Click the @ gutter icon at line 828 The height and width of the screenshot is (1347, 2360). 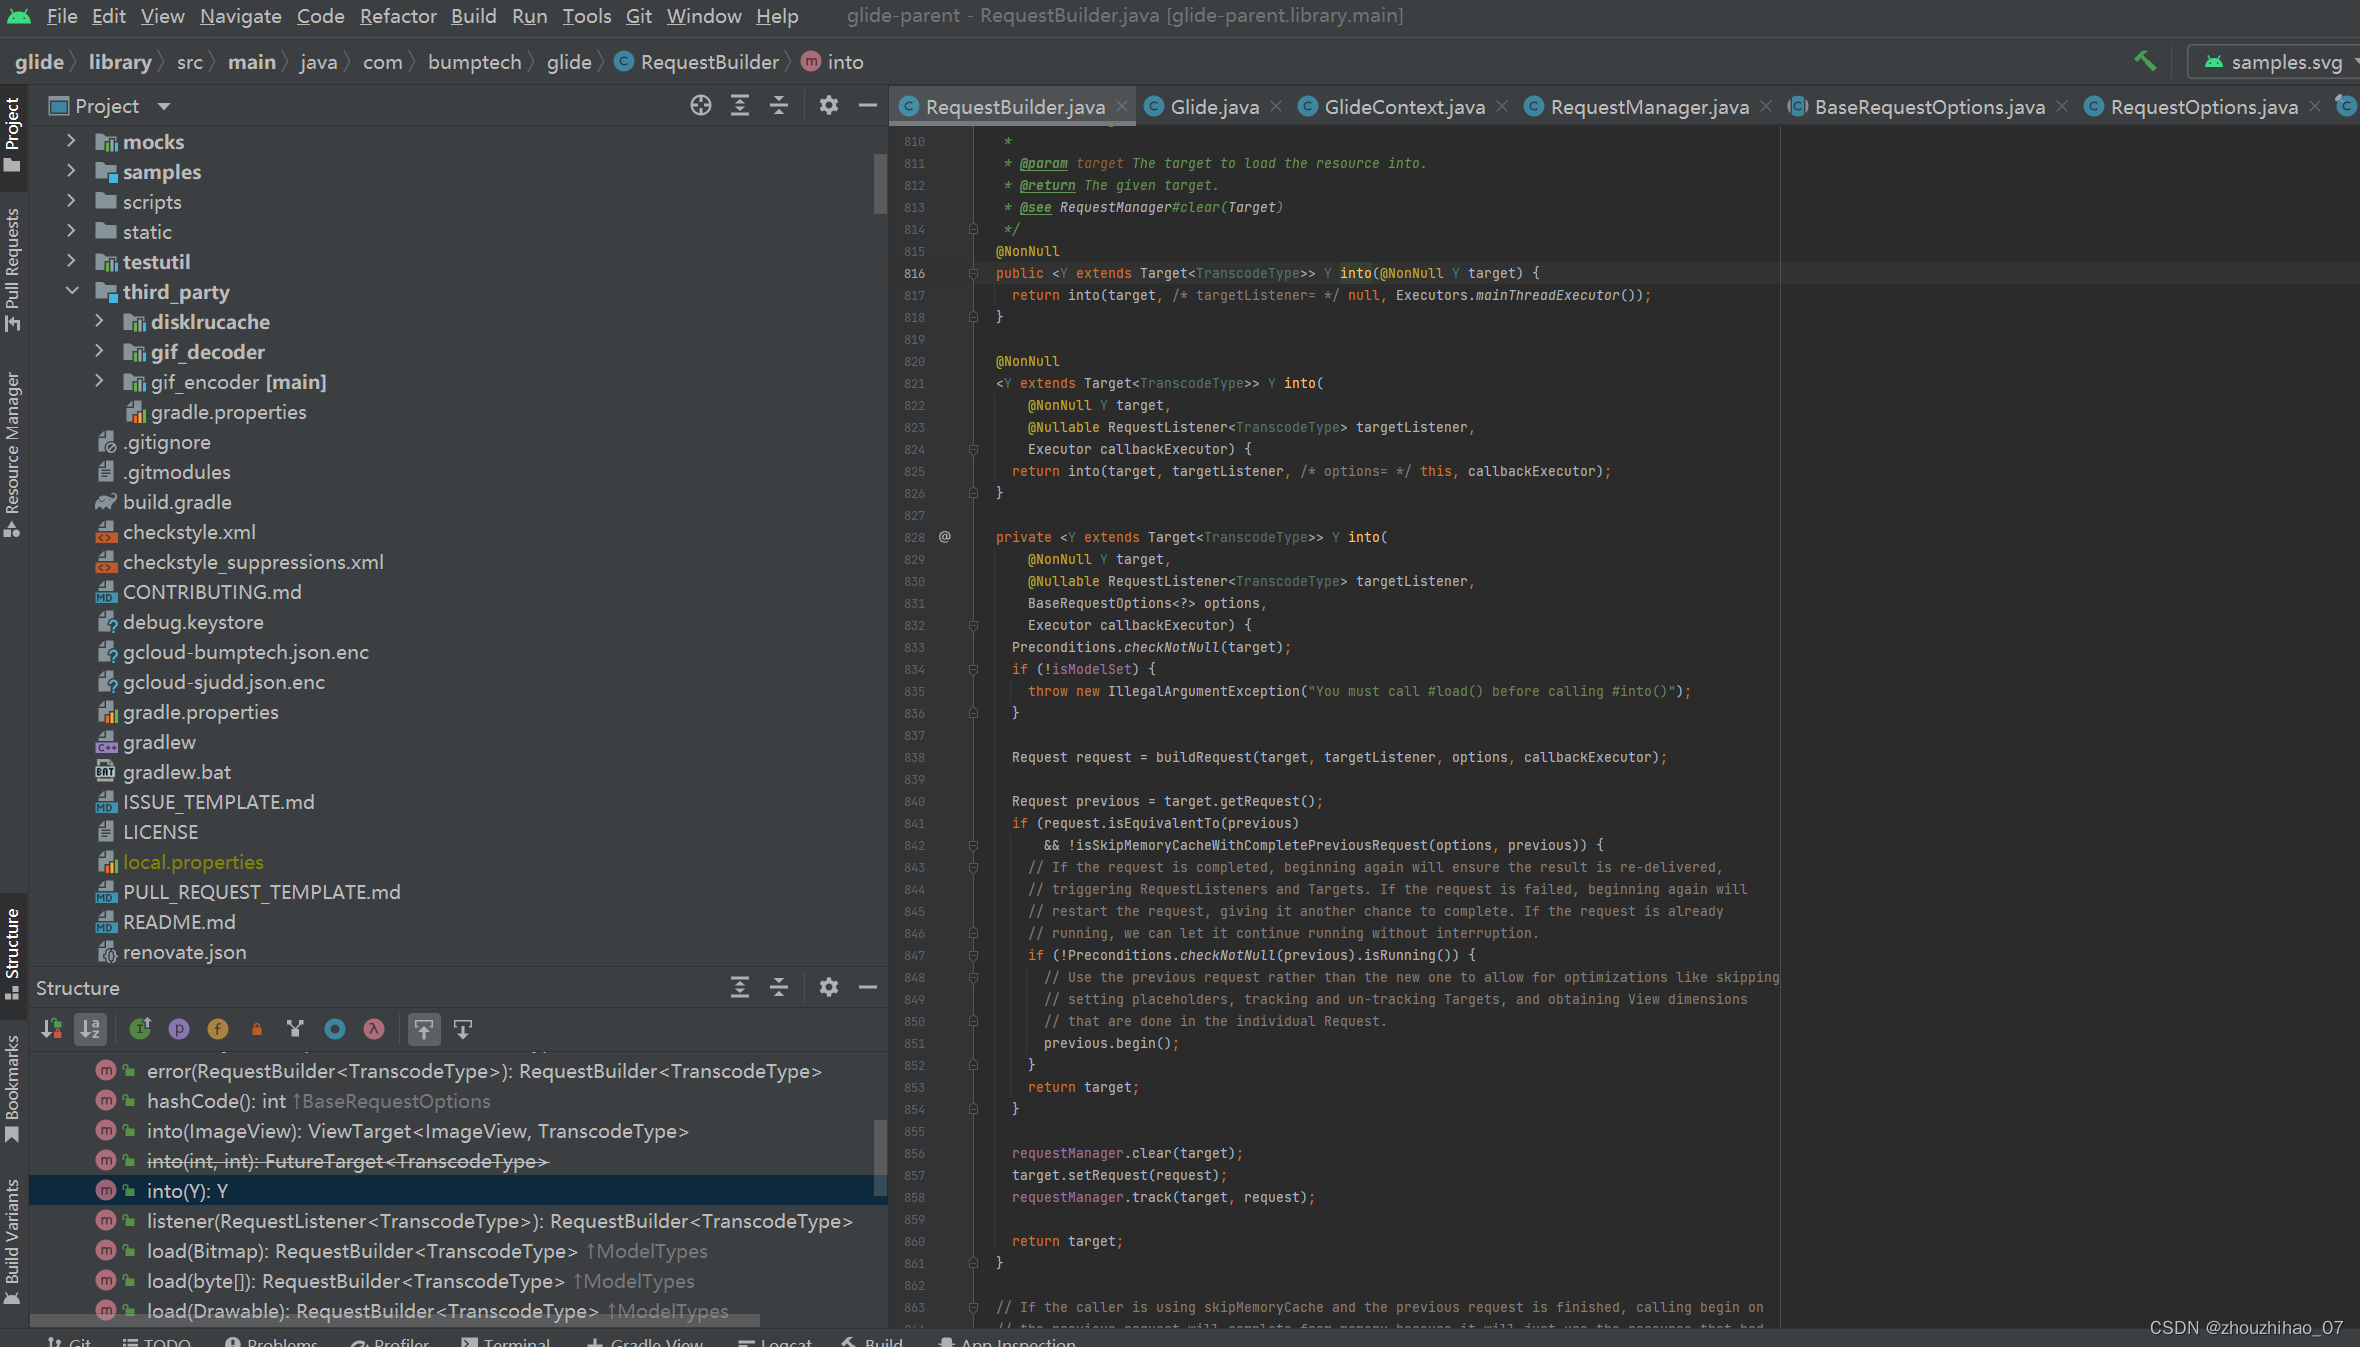coord(945,537)
